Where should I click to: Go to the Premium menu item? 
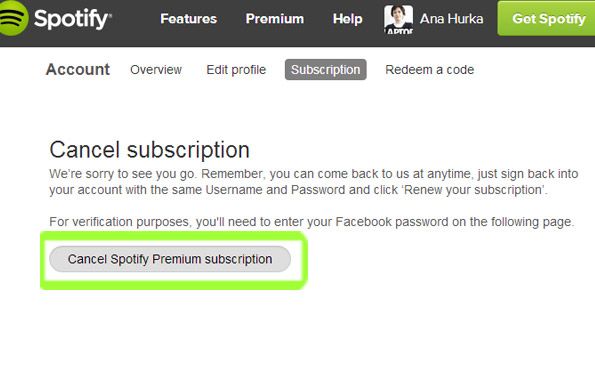275,19
